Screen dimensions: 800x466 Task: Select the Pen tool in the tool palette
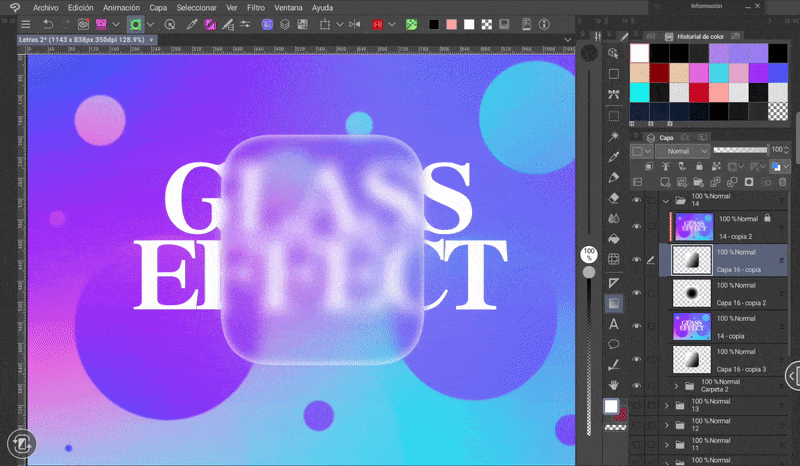pos(614,178)
